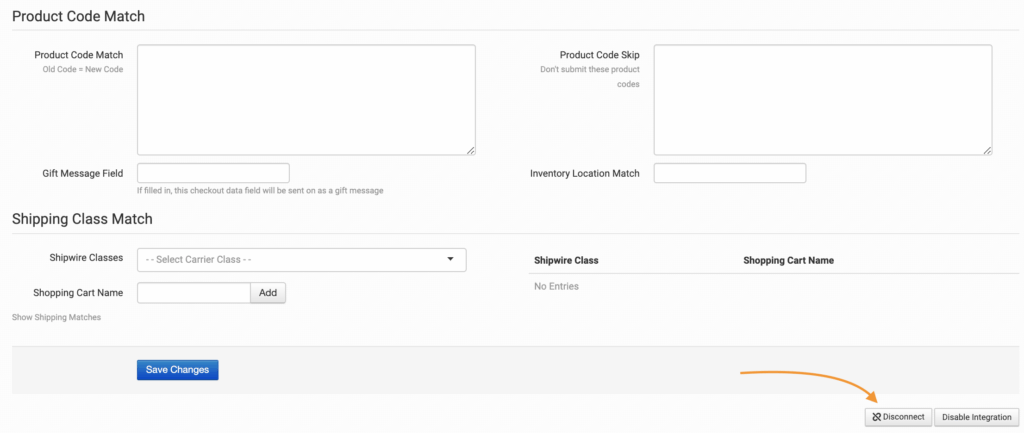This screenshot has height=433, width=1024.
Task: Select the Inventory Location Match input box
Action: click(729, 173)
